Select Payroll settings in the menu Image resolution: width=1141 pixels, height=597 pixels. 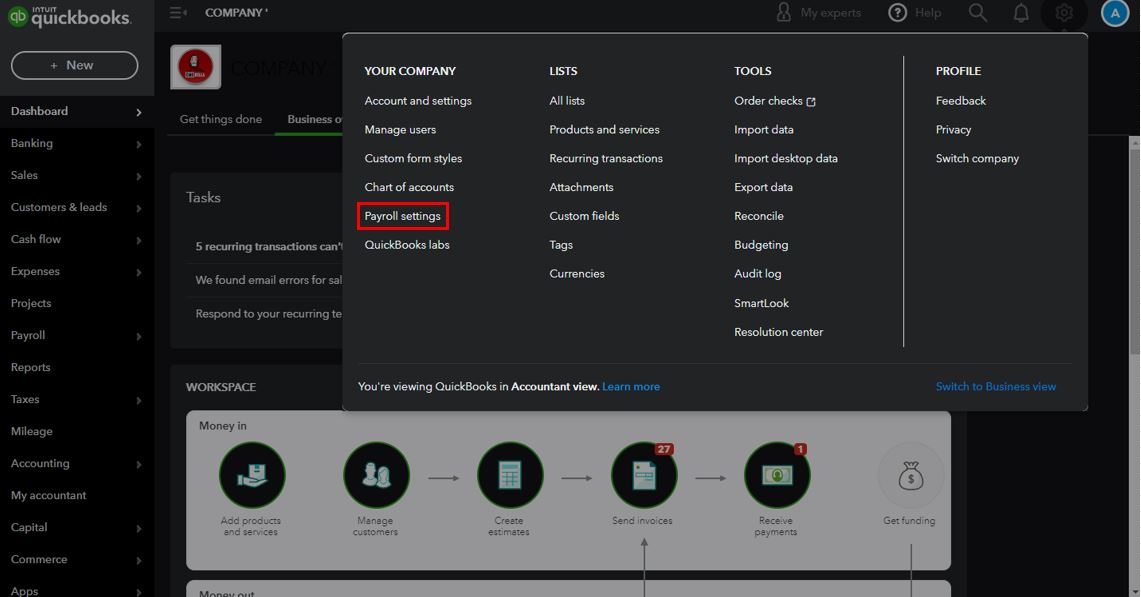[x=402, y=216]
